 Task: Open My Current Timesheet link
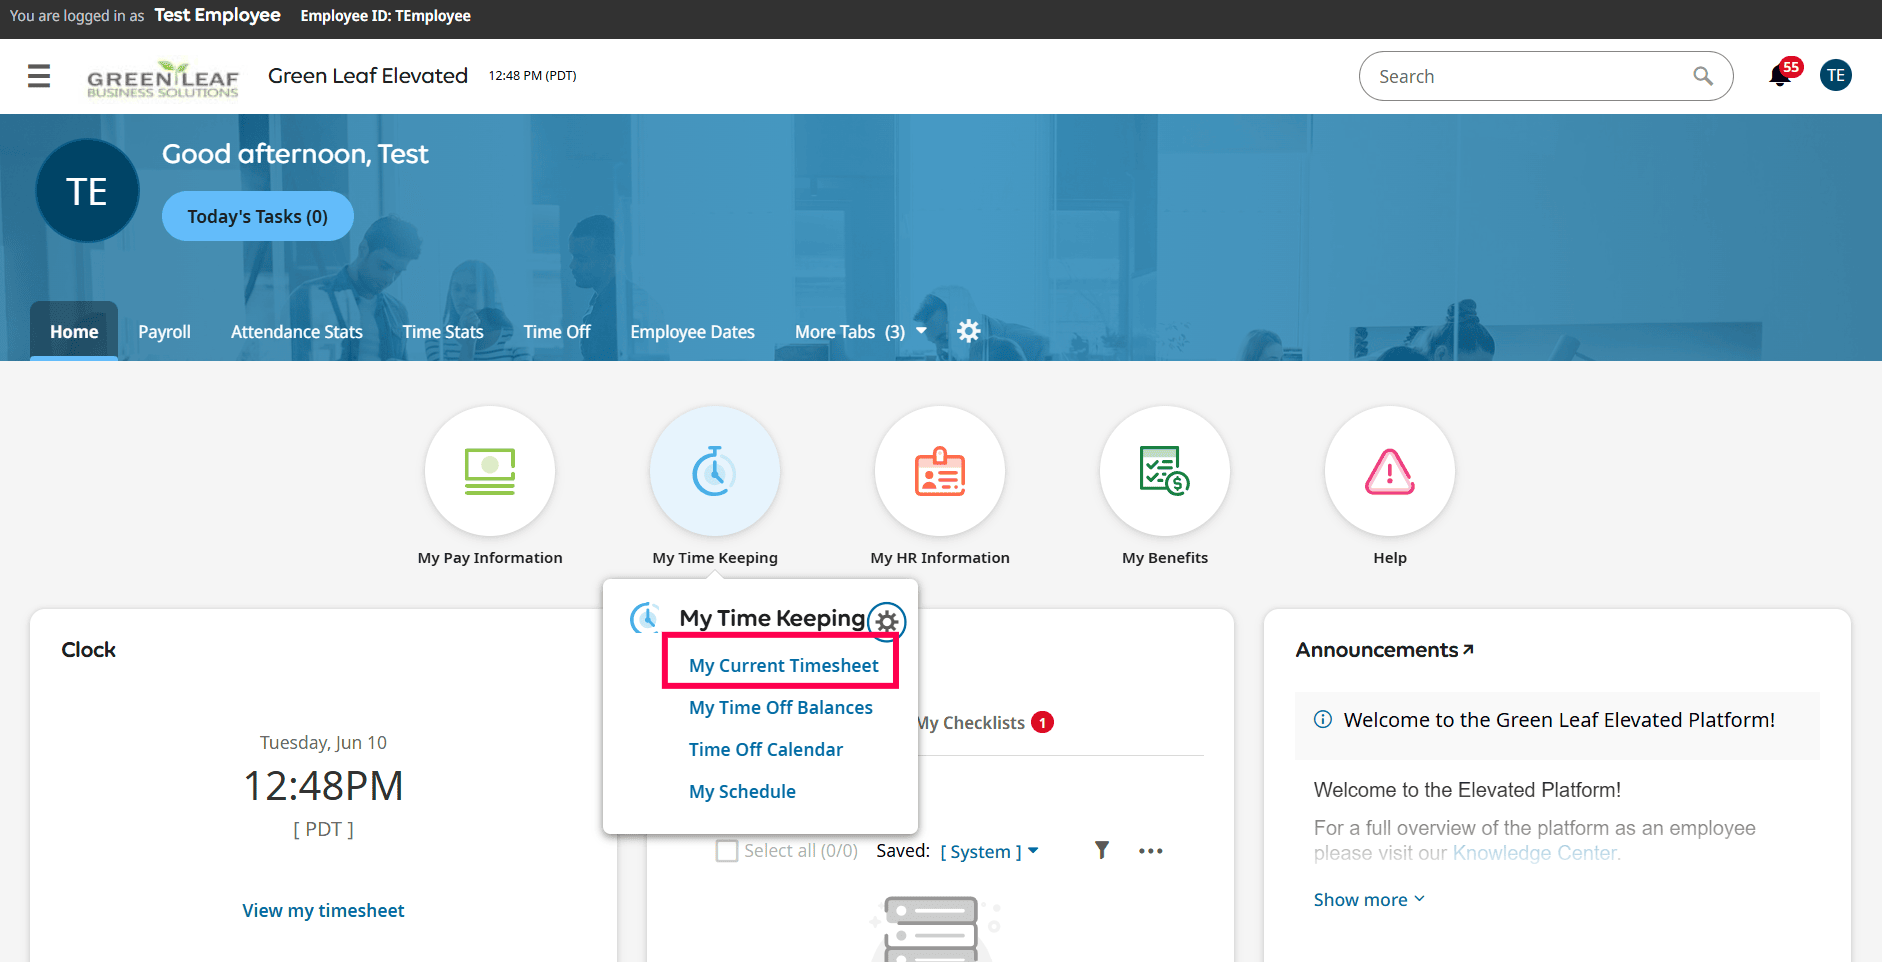click(x=784, y=665)
